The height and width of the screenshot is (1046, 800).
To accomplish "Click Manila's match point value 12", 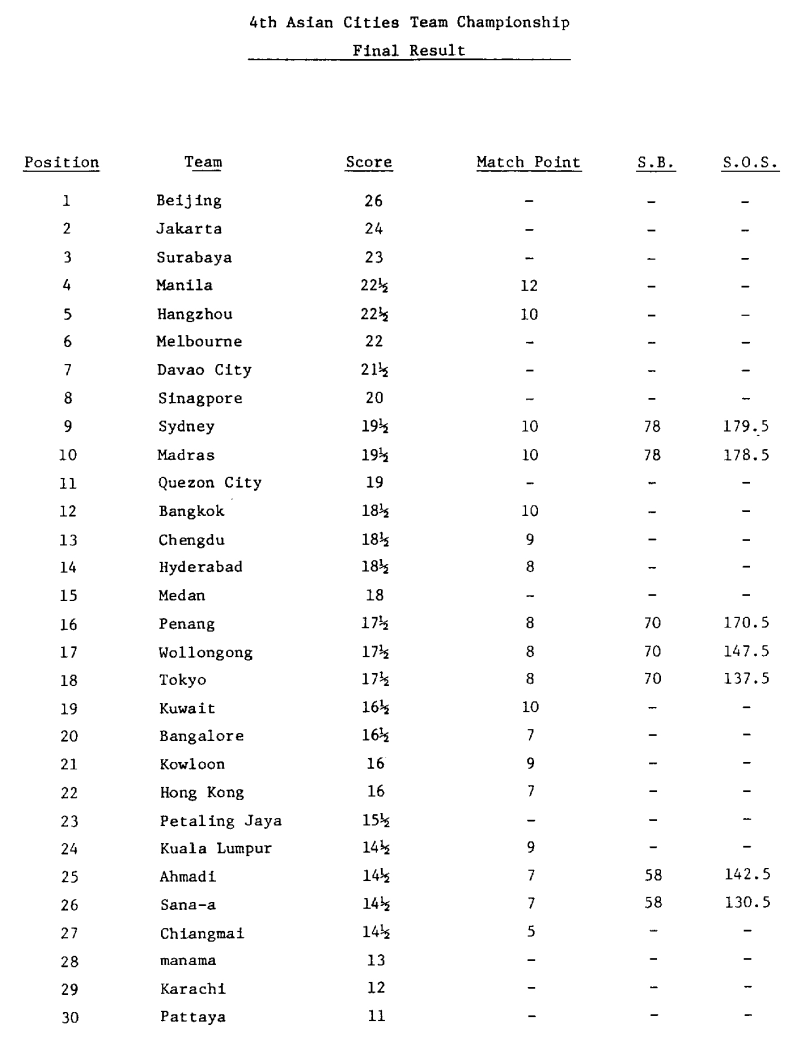I will click(529, 286).
